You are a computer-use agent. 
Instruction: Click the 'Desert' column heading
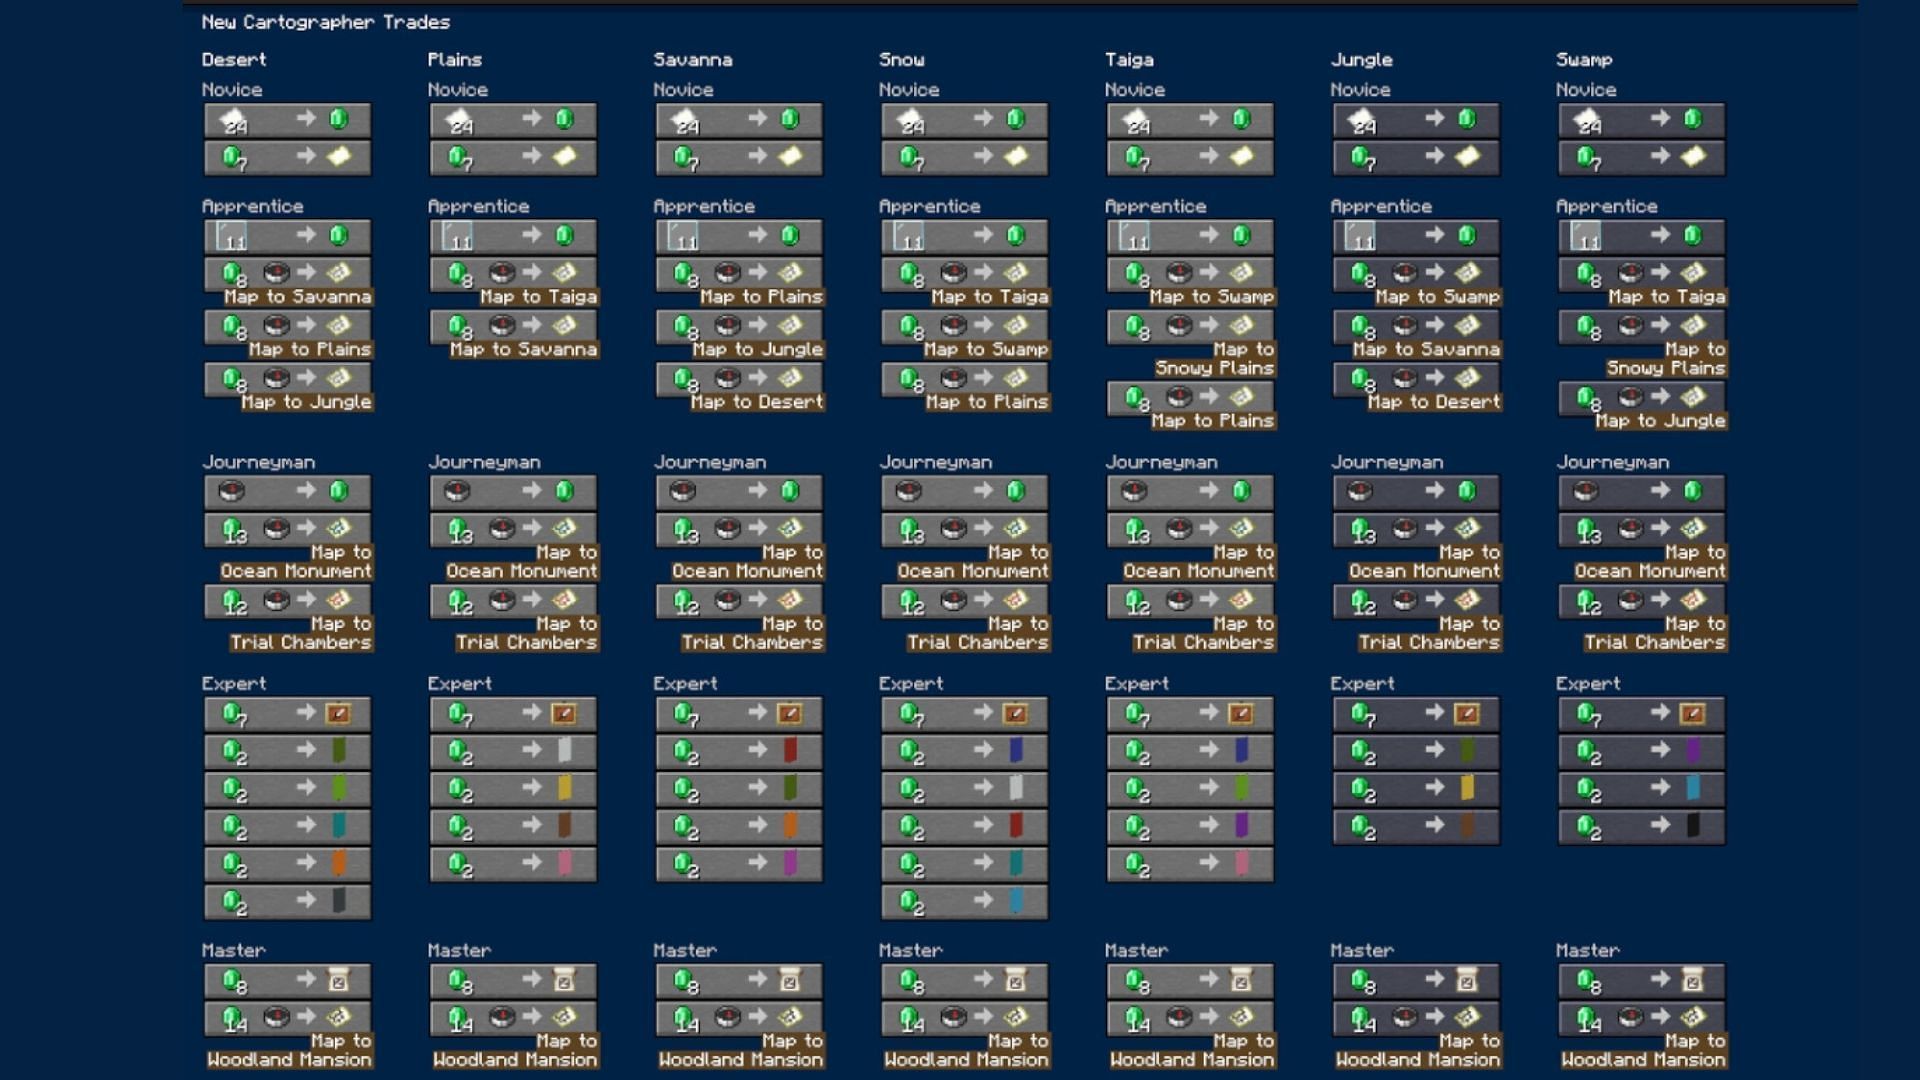(x=234, y=60)
